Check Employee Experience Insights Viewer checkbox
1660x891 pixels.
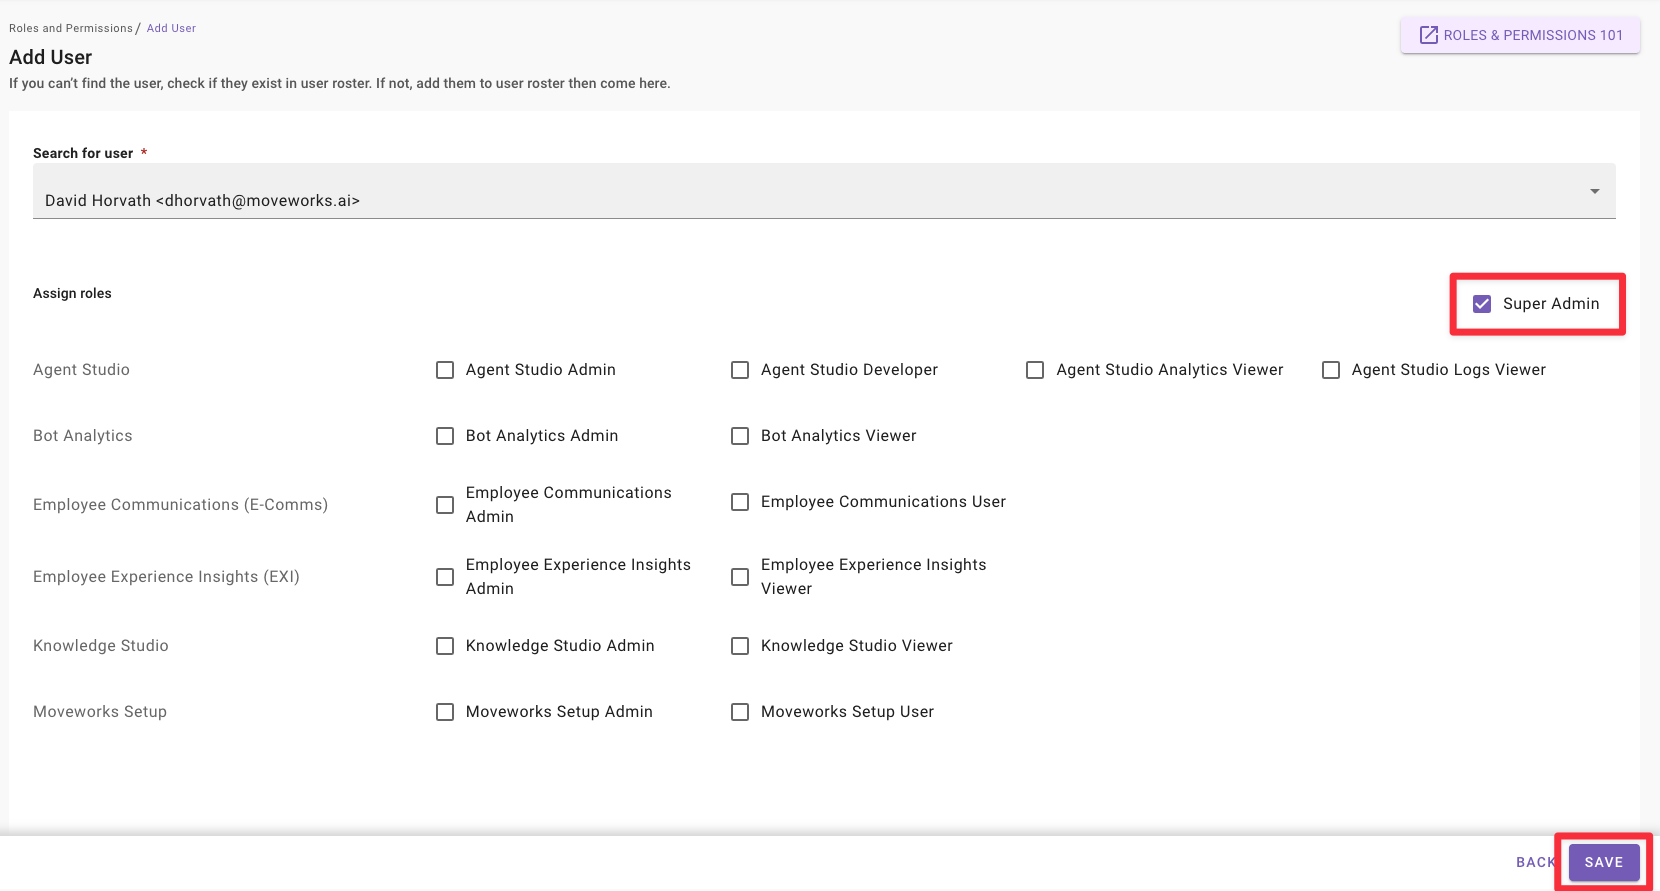tap(740, 577)
